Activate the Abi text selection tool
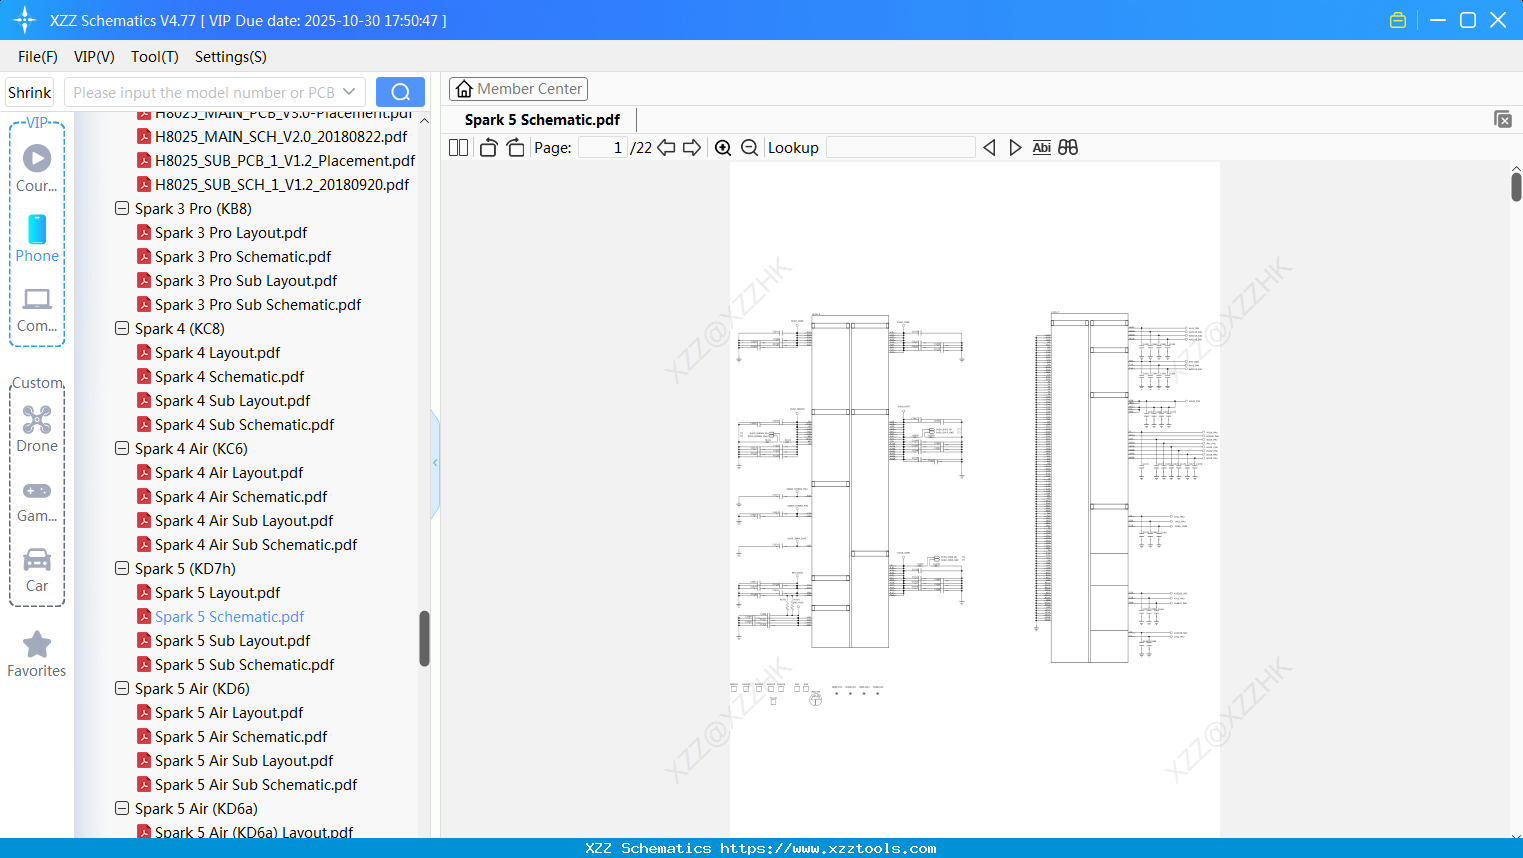The height and width of the screenshot is (858, 1523). [x=1041, y=147]
